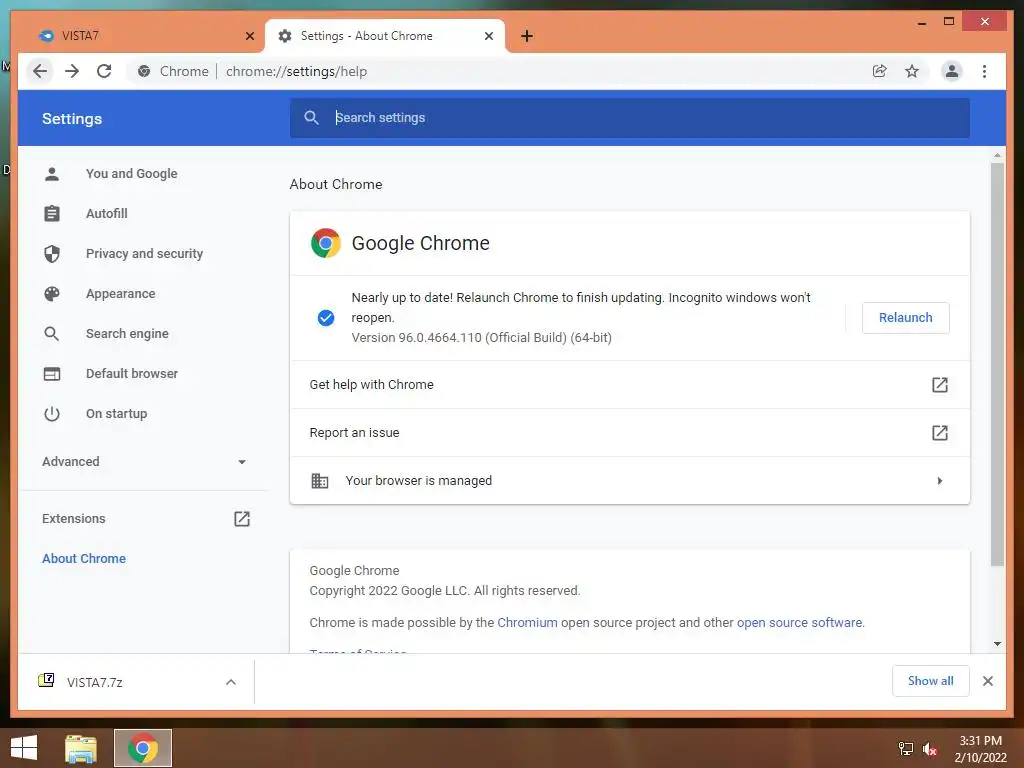Click external link icon for Get help
This screenshot has height=768, width=1024.
coord(940,385)
